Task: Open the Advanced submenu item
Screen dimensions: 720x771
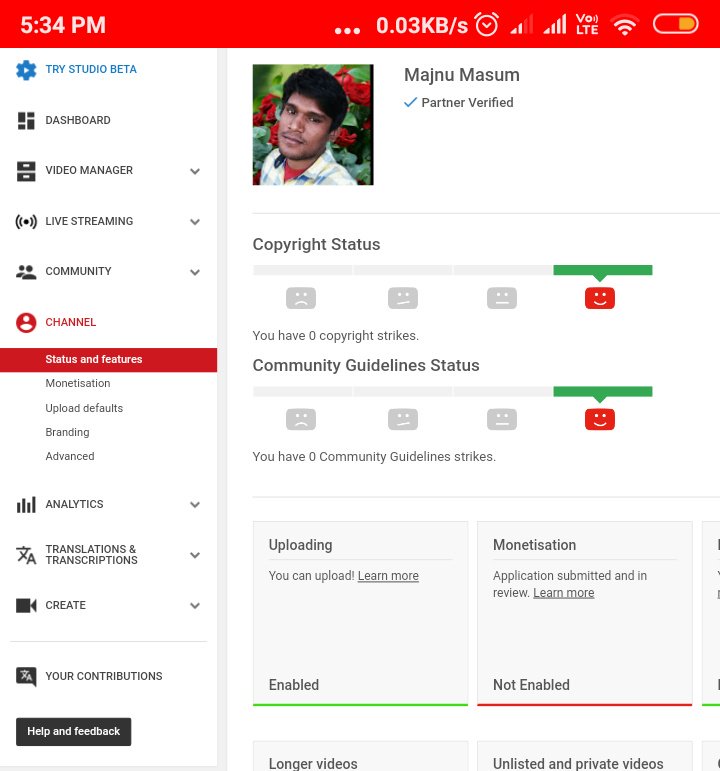Action: pos(70,456)
